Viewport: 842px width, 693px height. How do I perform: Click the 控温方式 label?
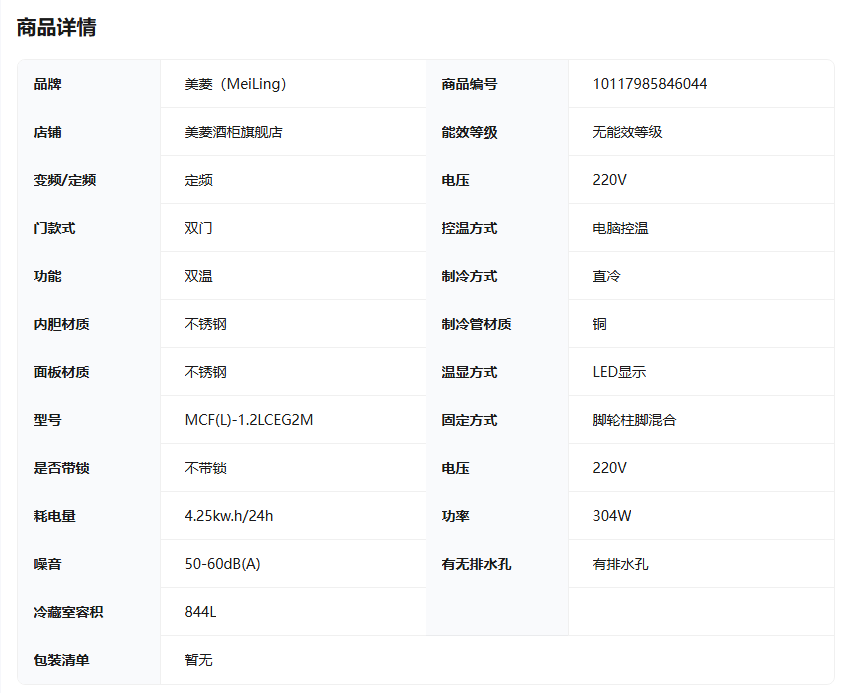pos(469,228)
